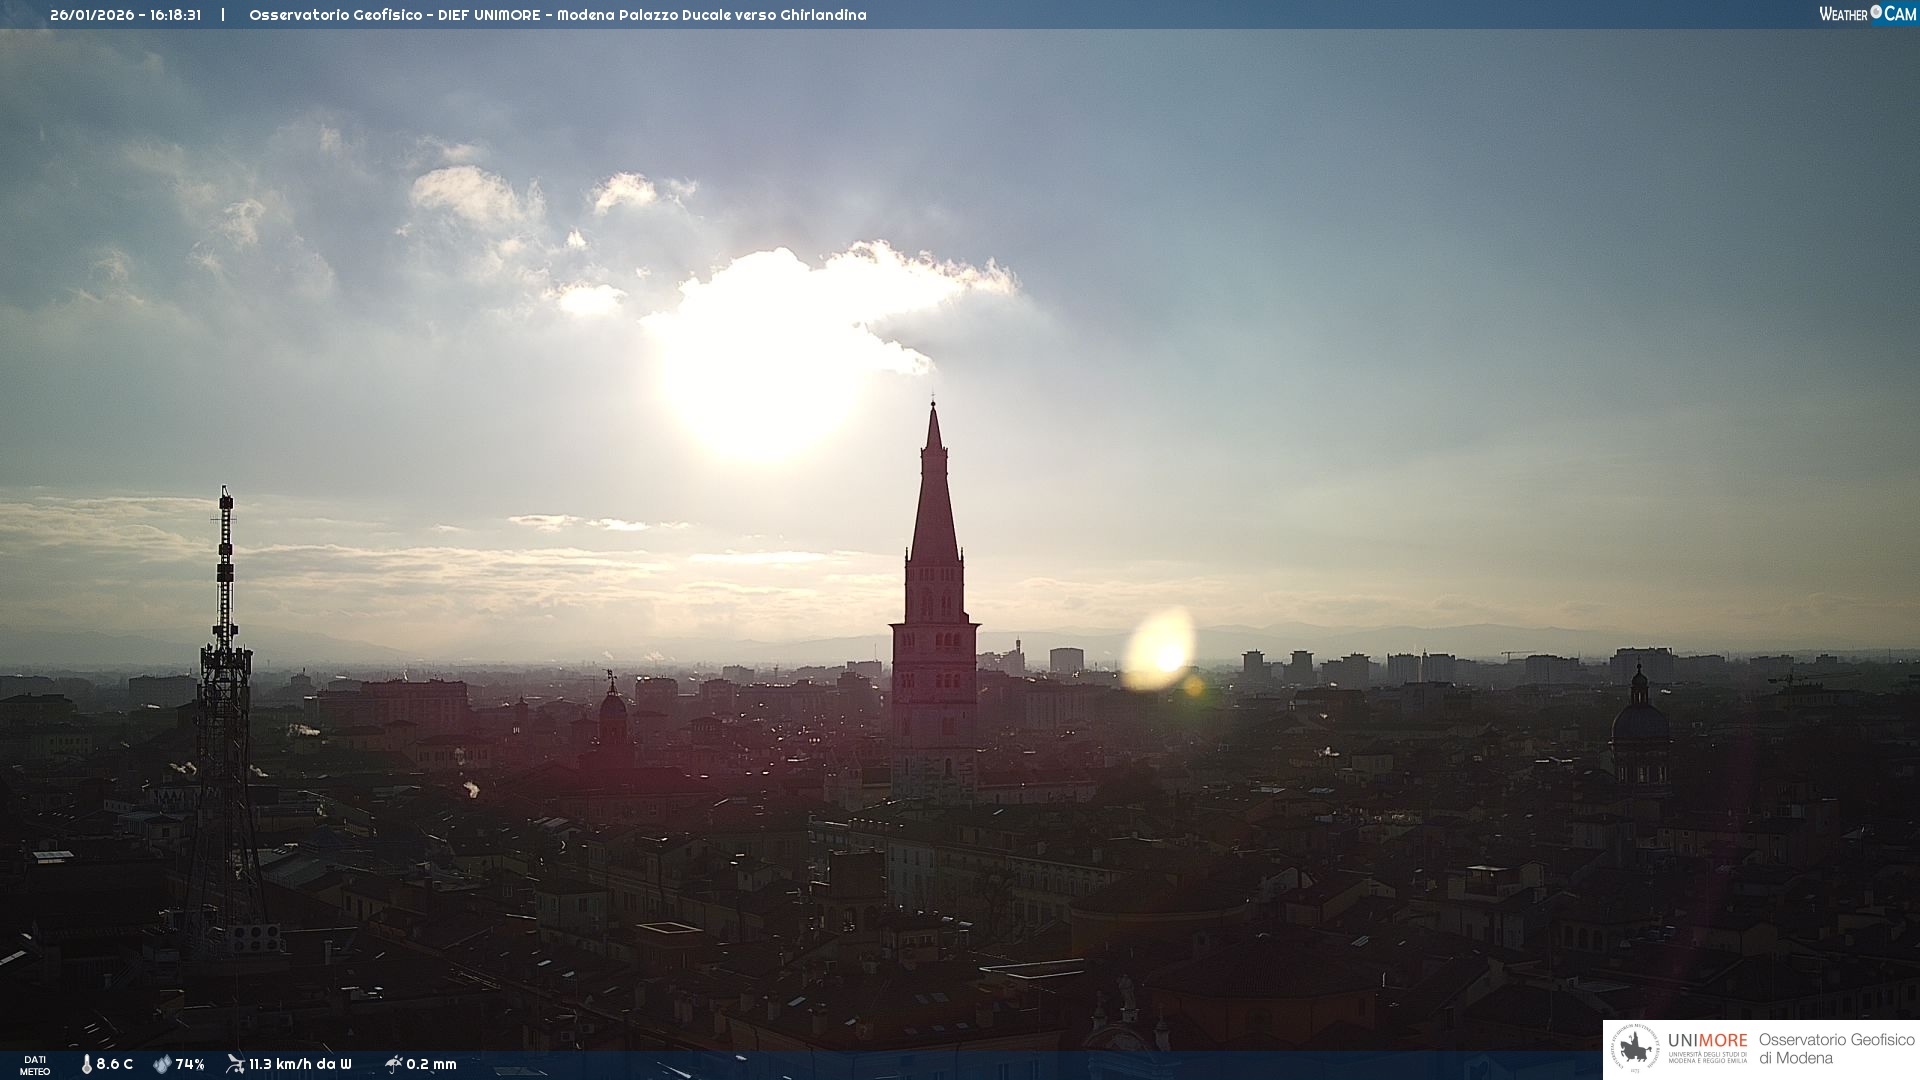Click the 0.2 mm rainfall value
The image size is (1920, 1080).
tap(431, 1064)
